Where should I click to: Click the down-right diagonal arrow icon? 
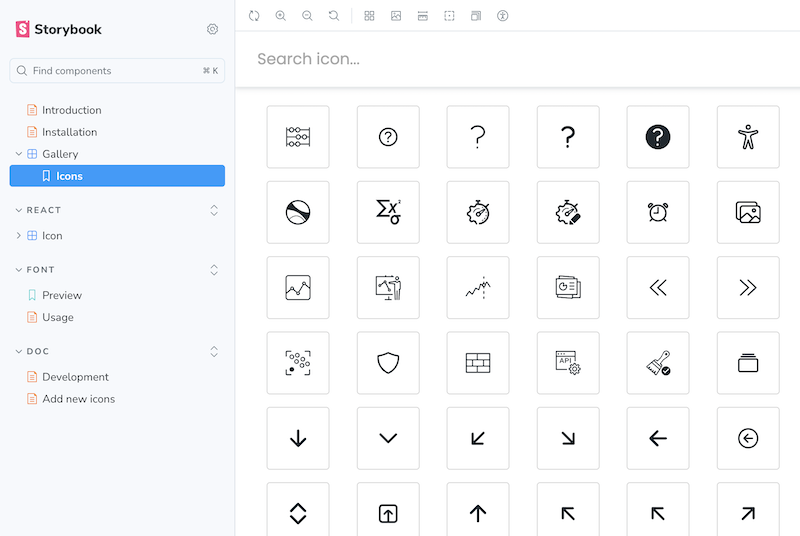pyautogui.click(x=568, y=439)
